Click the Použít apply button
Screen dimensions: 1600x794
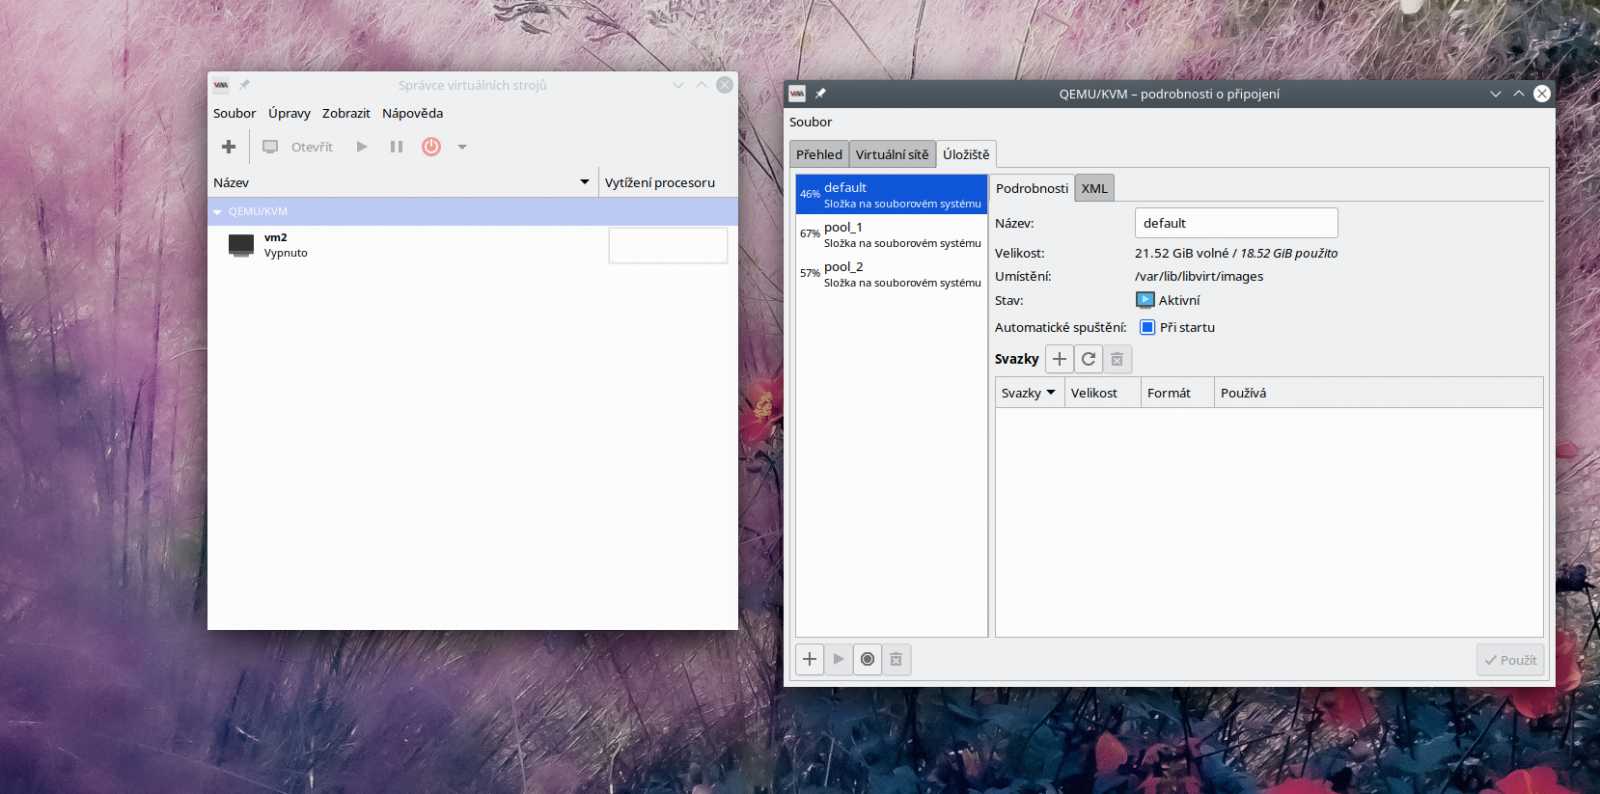tap(1510, 660)
